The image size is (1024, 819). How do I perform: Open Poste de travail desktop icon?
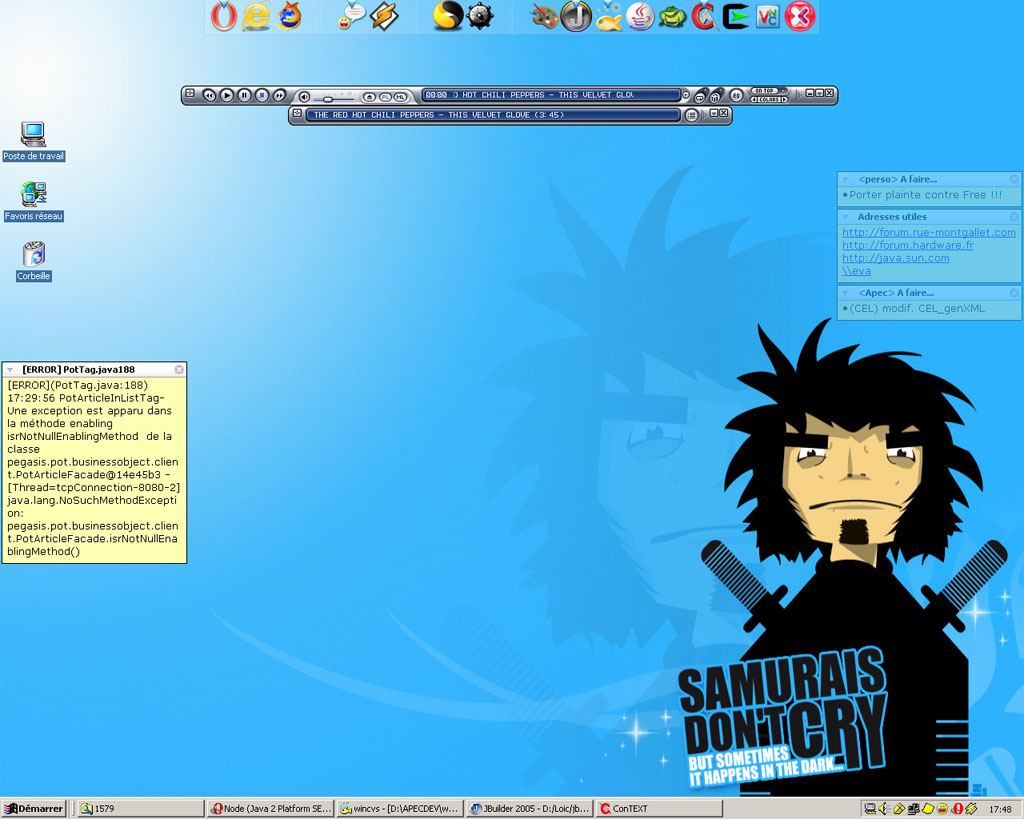click(x=33, y=140)
